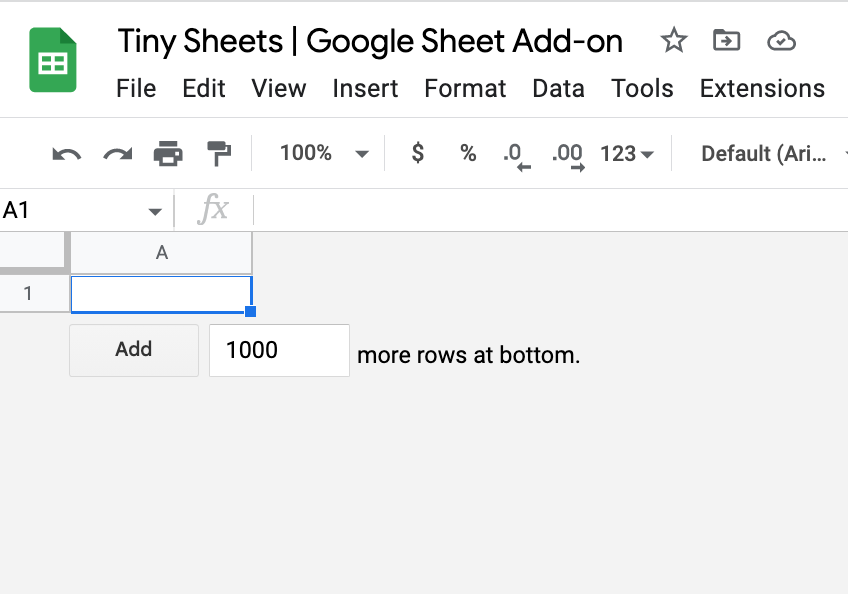
Task: Check the cloud save status
Action: [781, 41]
